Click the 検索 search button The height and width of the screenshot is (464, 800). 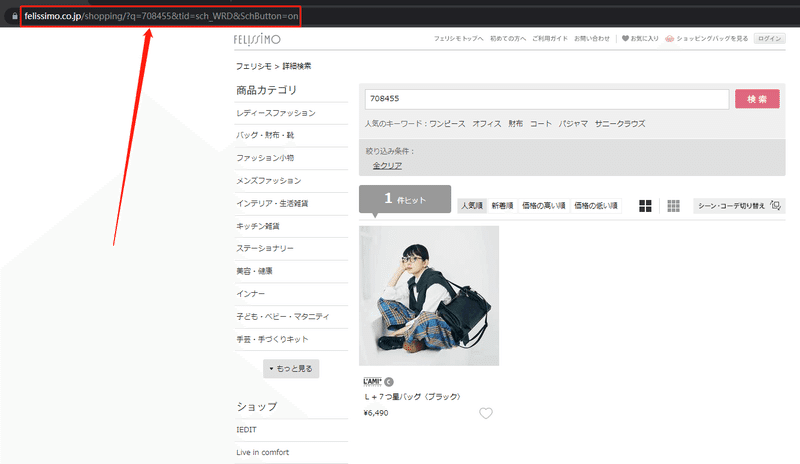[757, 99]
